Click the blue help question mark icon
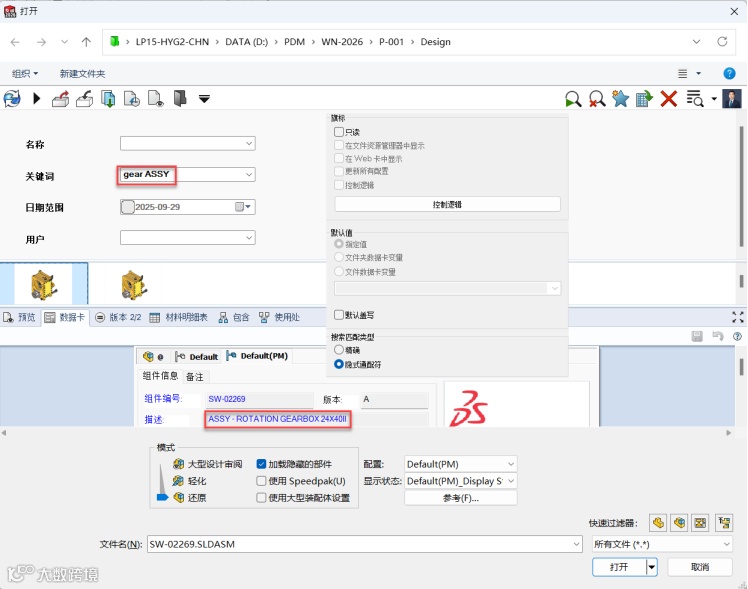Image resolution: width=748 pixels, height=589 pixels. coord(729,73)
